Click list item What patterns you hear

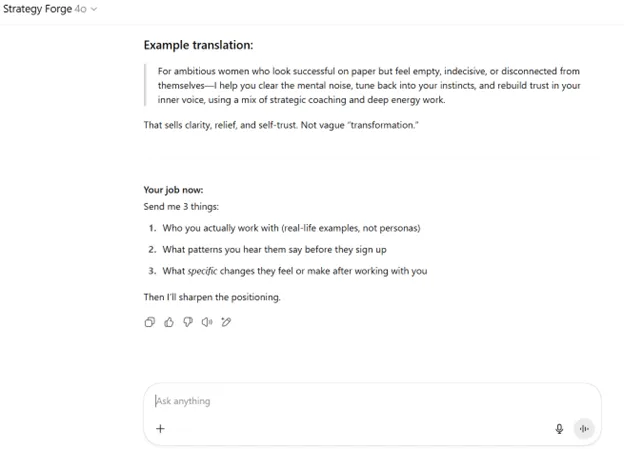point(274,249)
